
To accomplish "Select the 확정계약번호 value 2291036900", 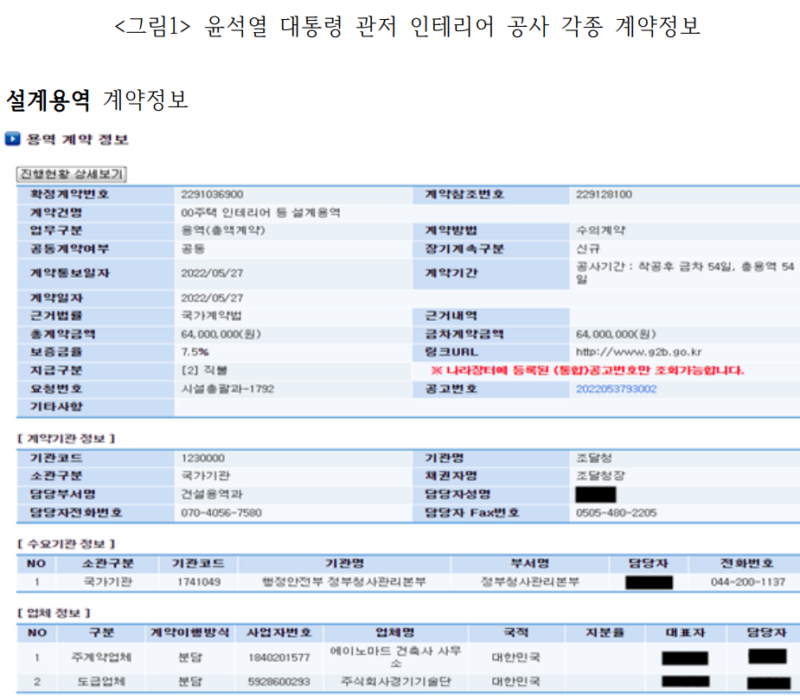I will tap(212, 194).
